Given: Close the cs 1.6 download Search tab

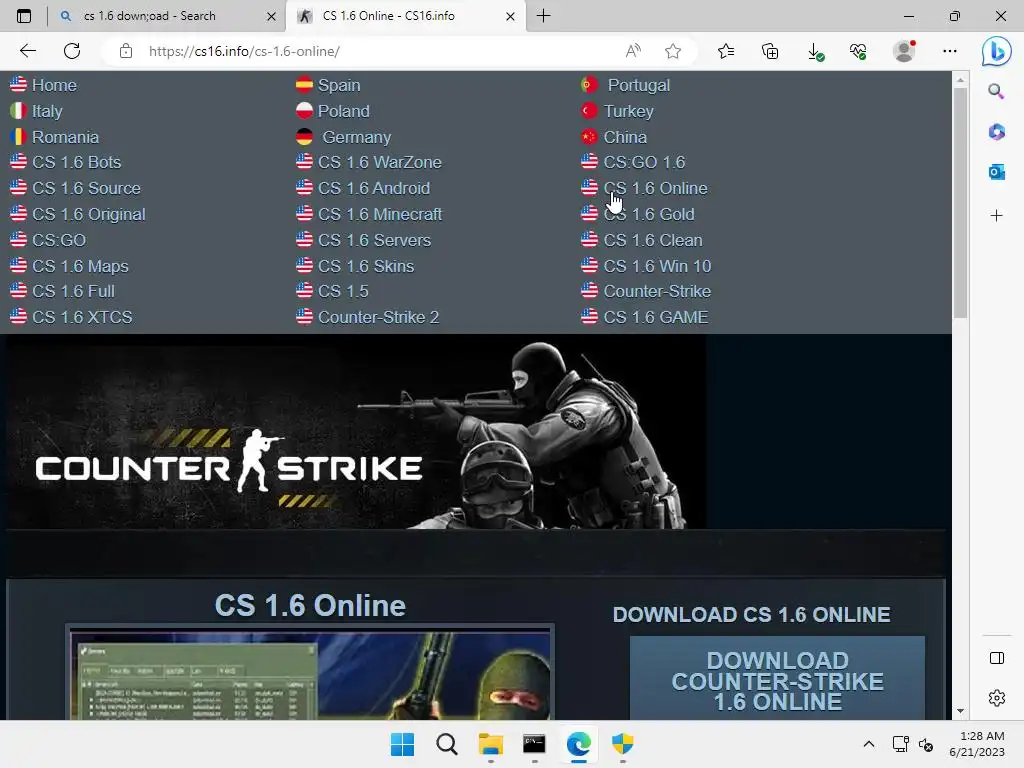Looking at the screenshot, I should click(271, 16).
